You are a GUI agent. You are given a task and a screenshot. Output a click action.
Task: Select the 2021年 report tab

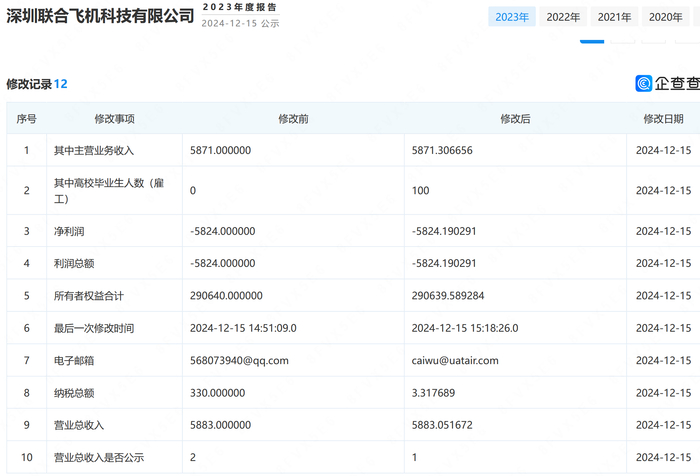click(x=614, y=17)
